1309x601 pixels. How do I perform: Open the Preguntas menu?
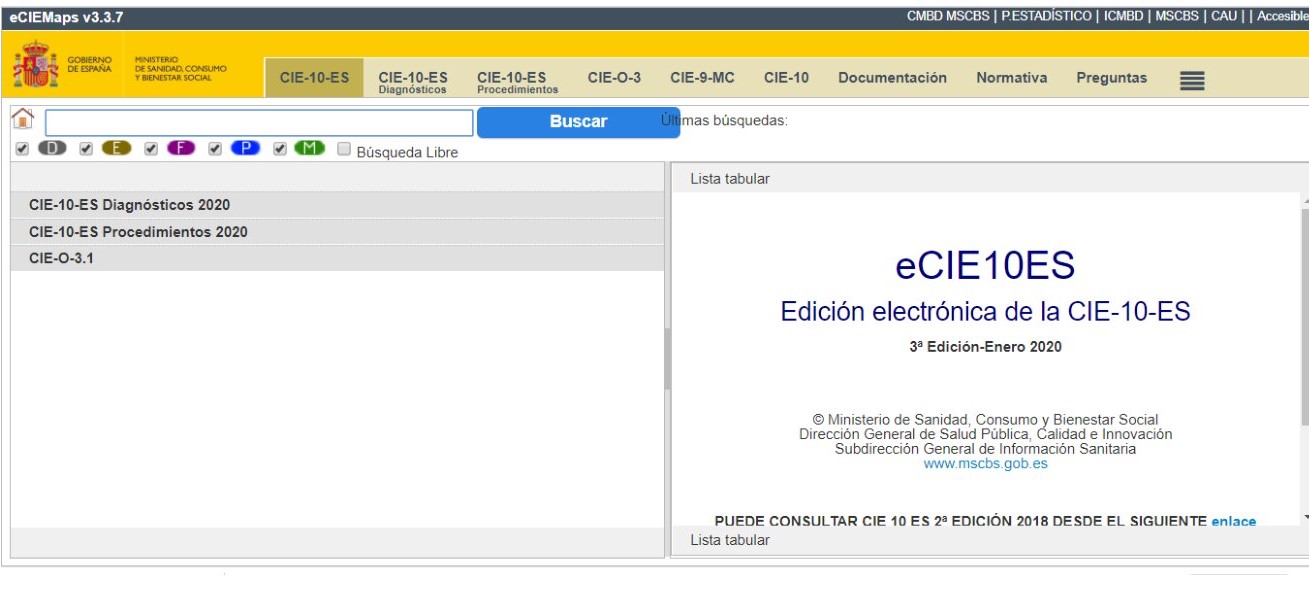click(1112, 78)
